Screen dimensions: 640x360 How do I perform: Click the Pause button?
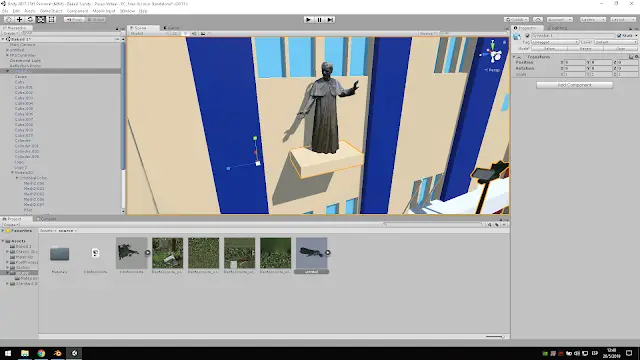coord(319,20)
